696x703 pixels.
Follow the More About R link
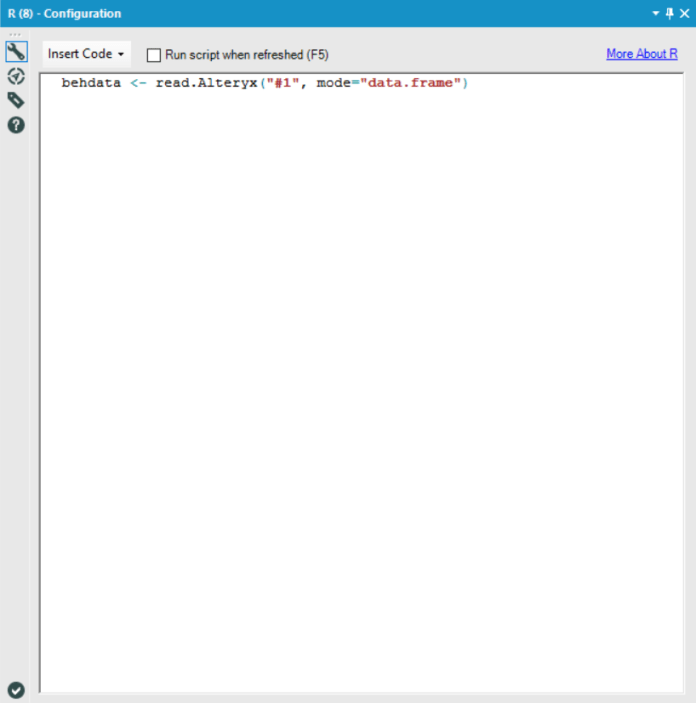[x=641, y=54]
